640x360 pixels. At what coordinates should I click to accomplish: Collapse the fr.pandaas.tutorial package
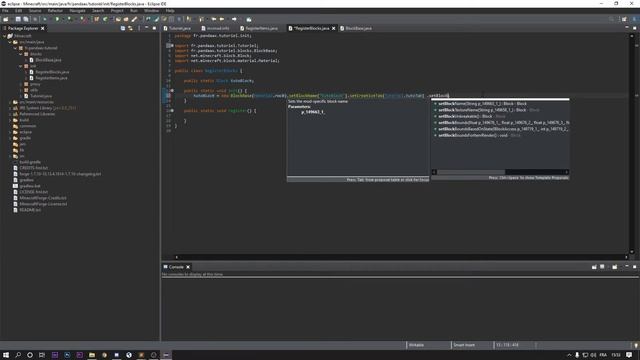[x=16, y=48]
